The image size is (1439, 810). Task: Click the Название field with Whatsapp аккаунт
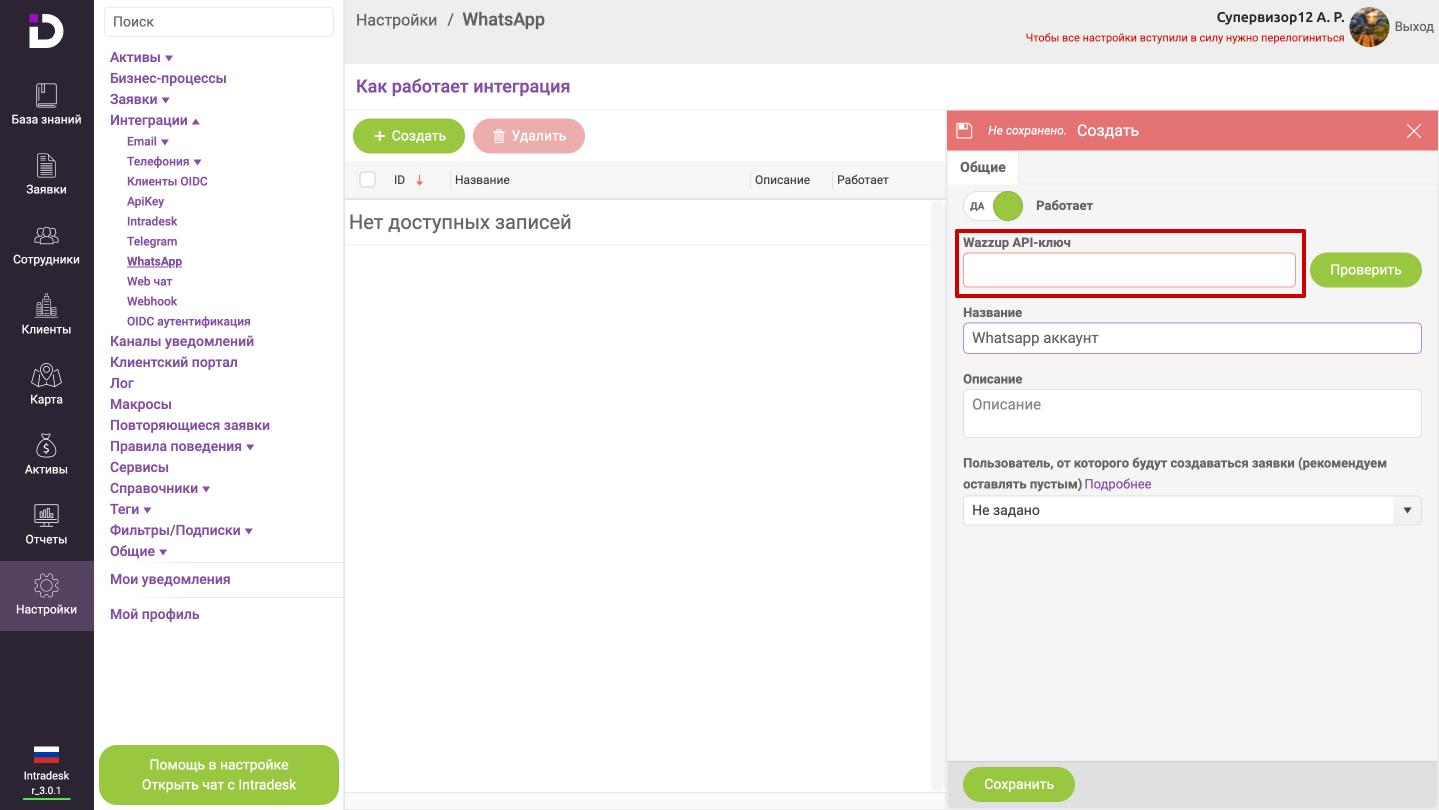pos(1192,338)
